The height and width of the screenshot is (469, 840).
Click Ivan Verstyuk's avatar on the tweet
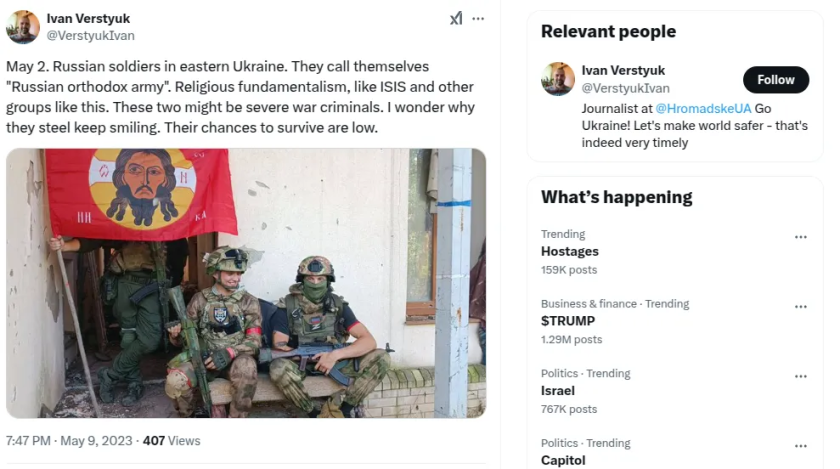click(23, 27)
